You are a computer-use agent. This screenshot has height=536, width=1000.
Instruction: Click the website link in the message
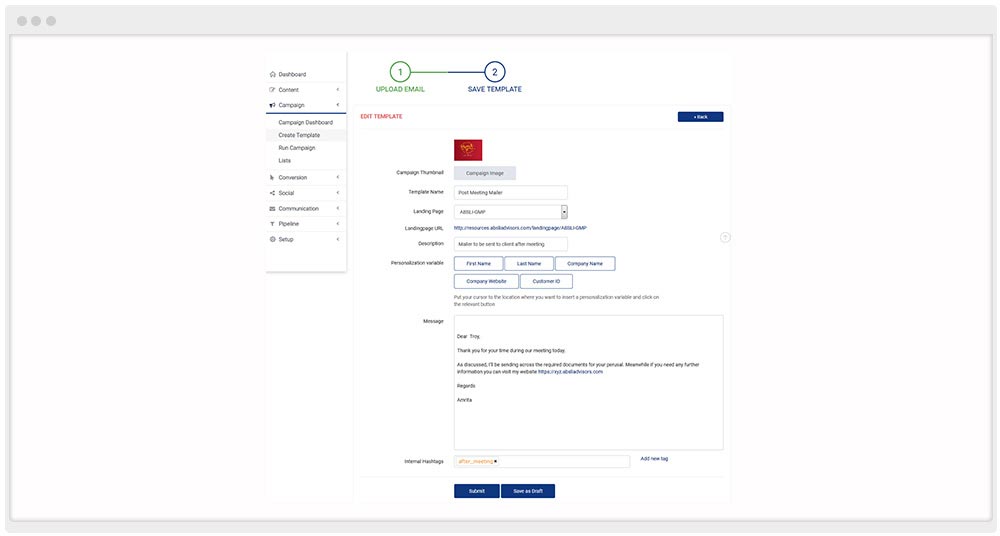[x=570, y=371]
